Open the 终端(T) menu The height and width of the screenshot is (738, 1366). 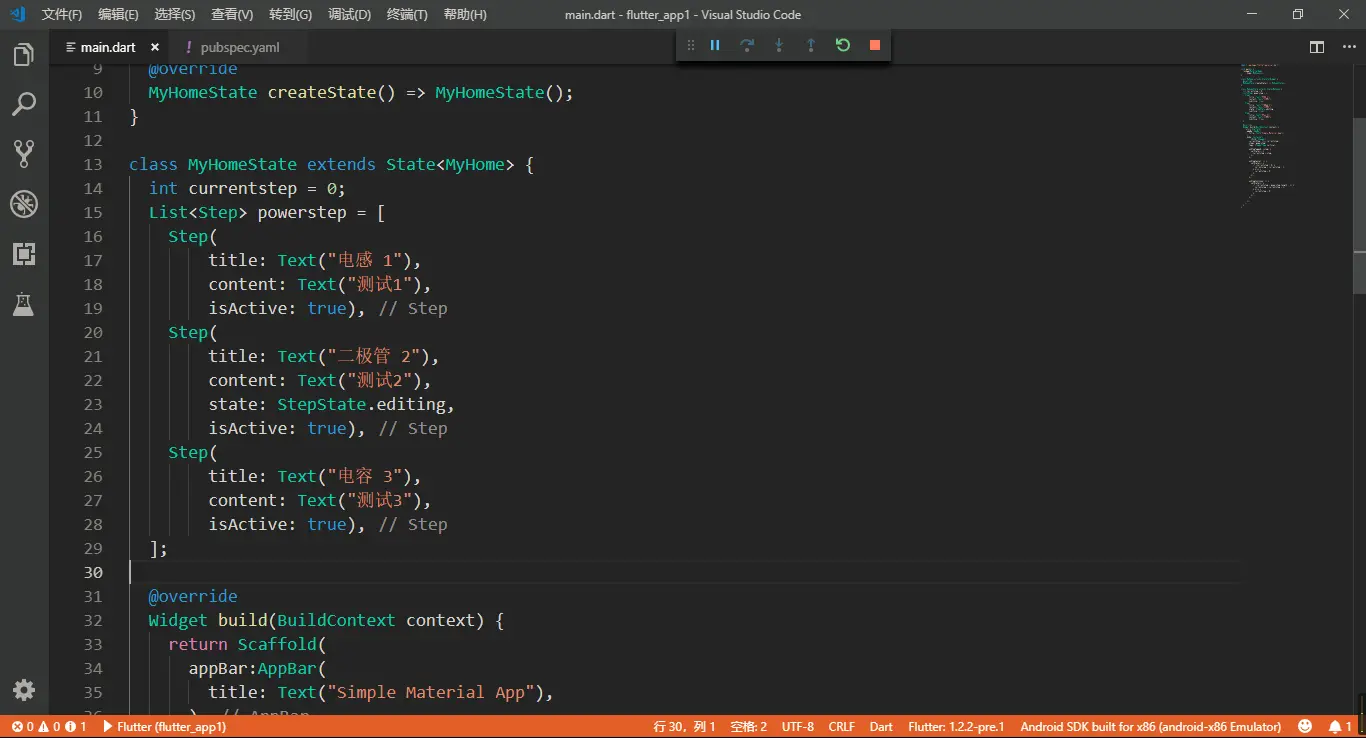pos(407,15)
